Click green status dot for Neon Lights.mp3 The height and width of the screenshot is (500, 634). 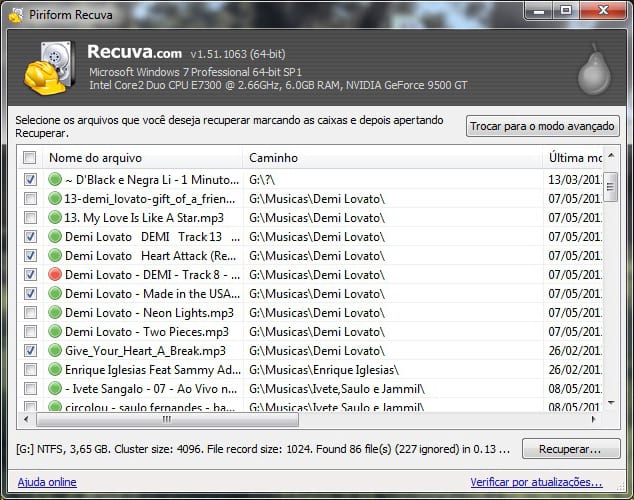point(55,312)
